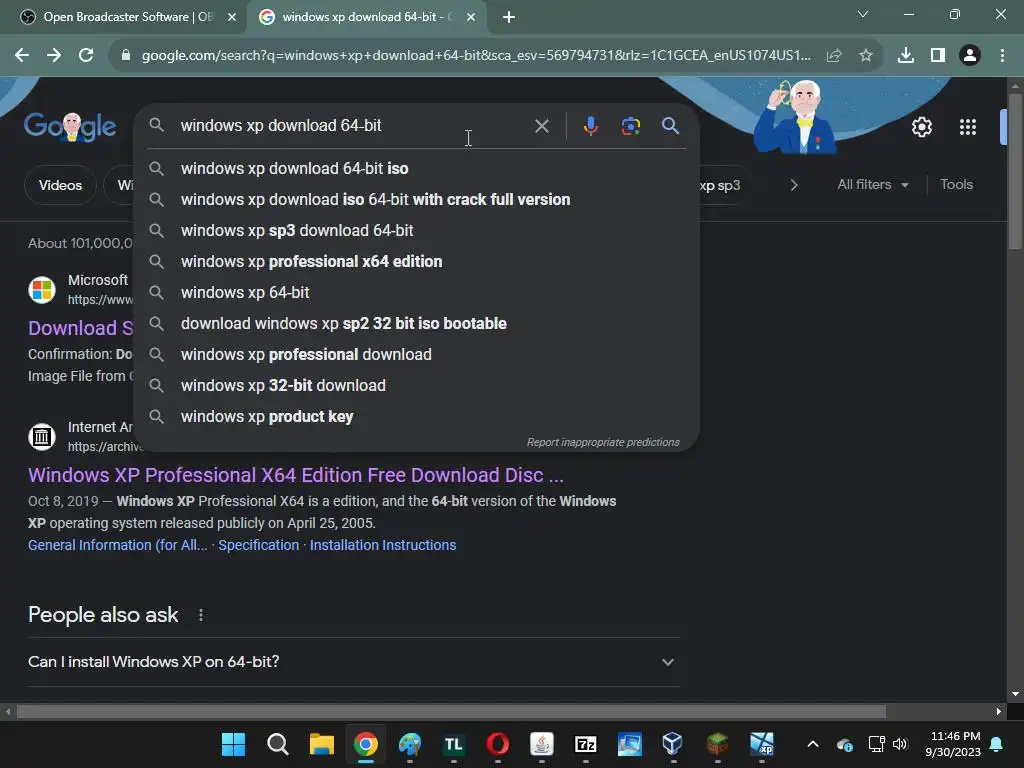This screenshot has height=768, width=1024.
Task: Open General Information sitelink
Action: [118, 545]
